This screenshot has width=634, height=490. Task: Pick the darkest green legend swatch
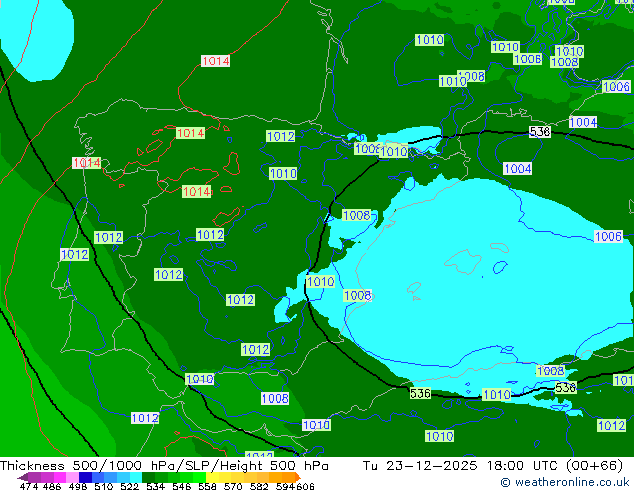coord(148,477)
